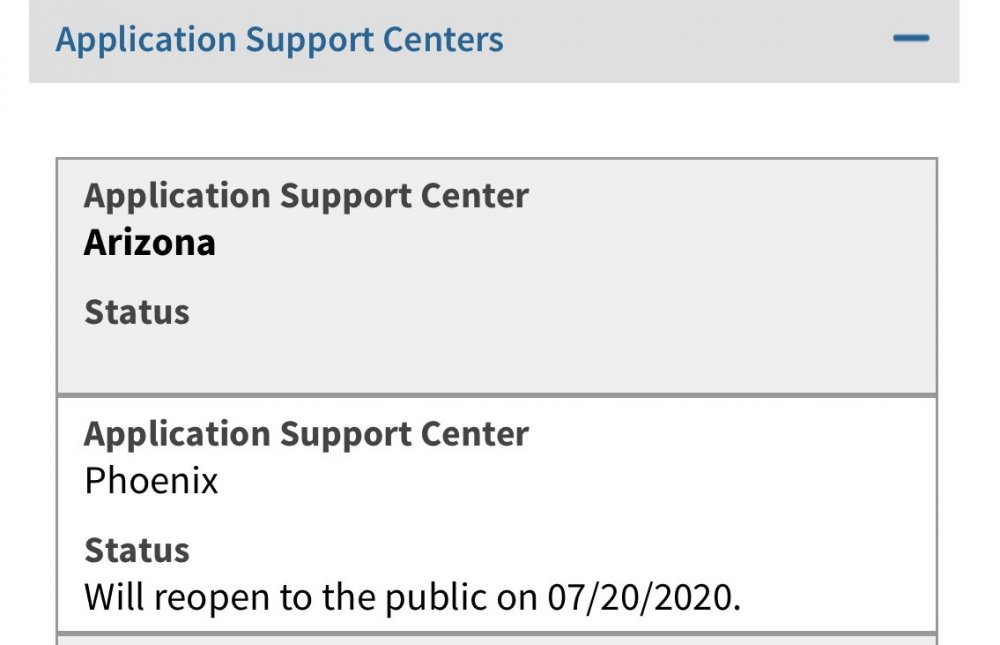
Task: Click Application Support Center label above Phoenix
Action: click(x=306, y=434)
